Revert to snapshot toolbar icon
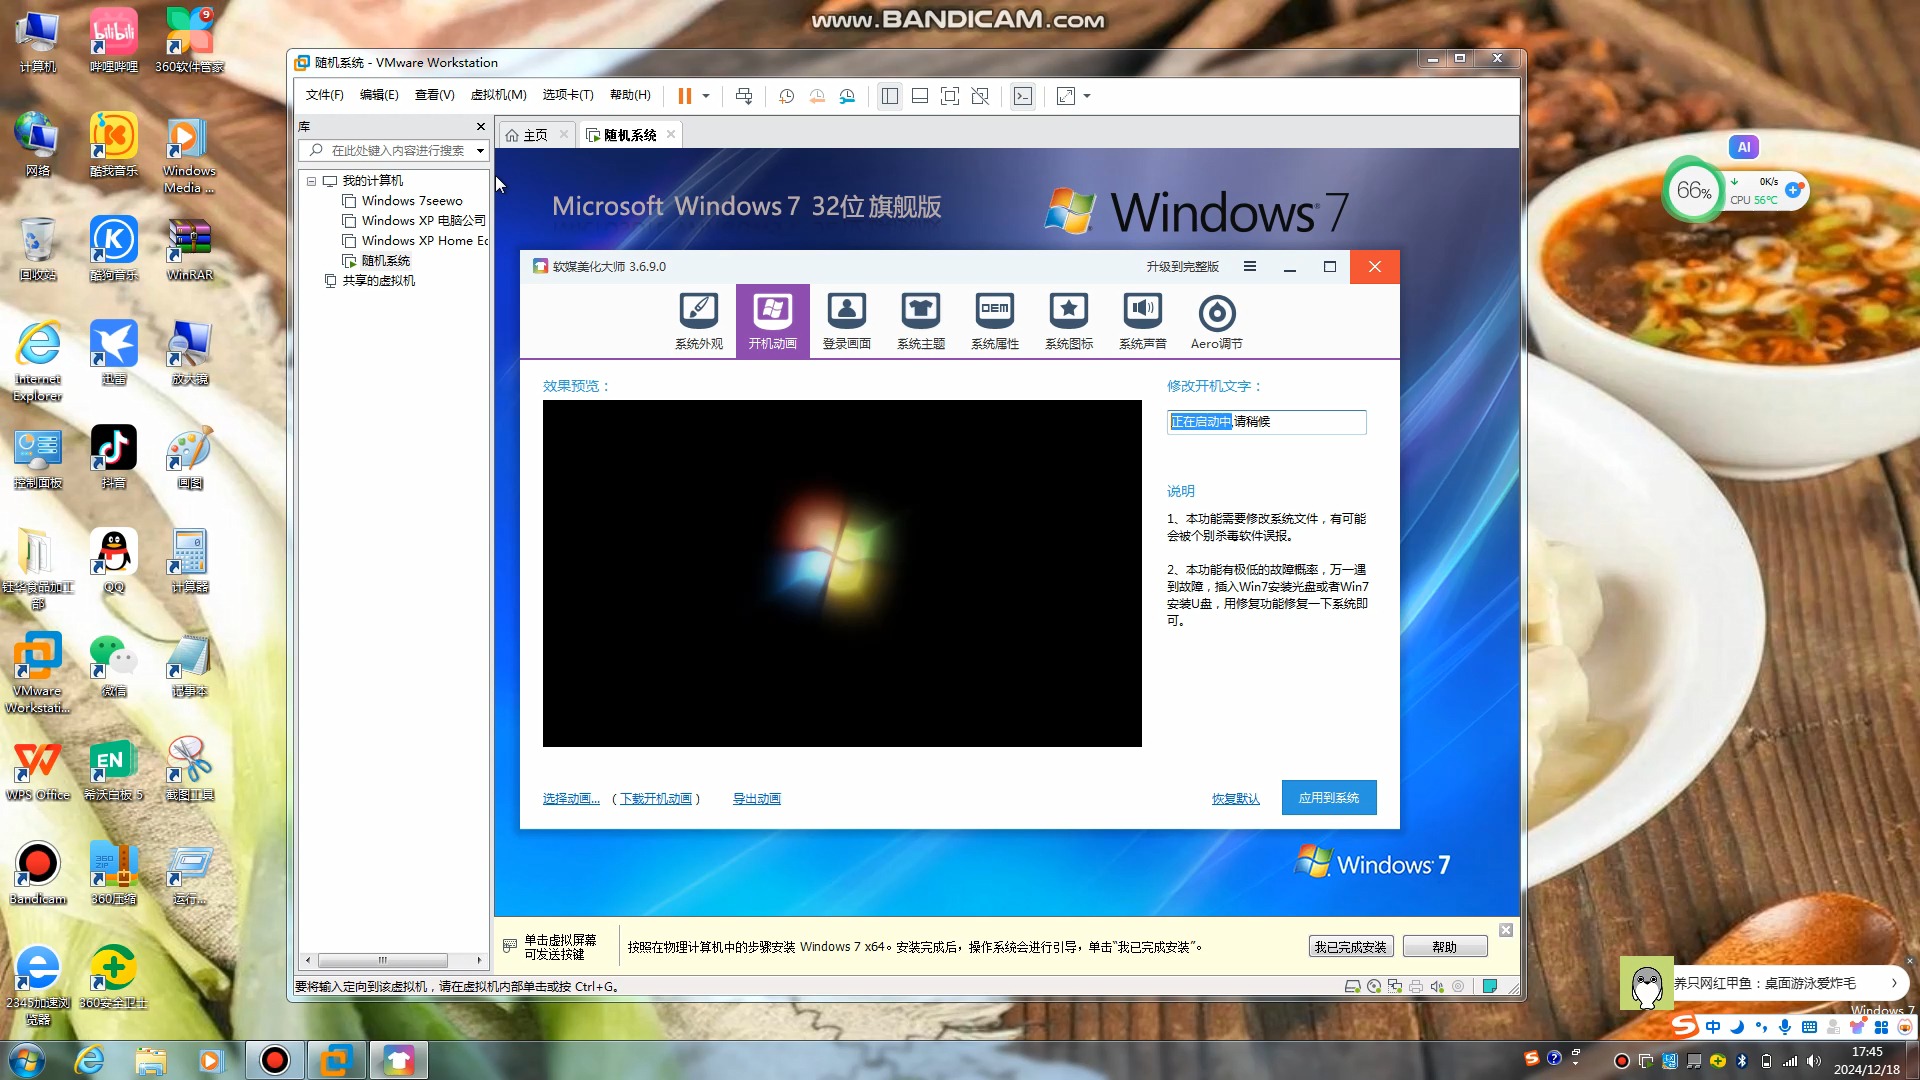Viewport: 1920px width, 1080px height. tap(817, 96)
